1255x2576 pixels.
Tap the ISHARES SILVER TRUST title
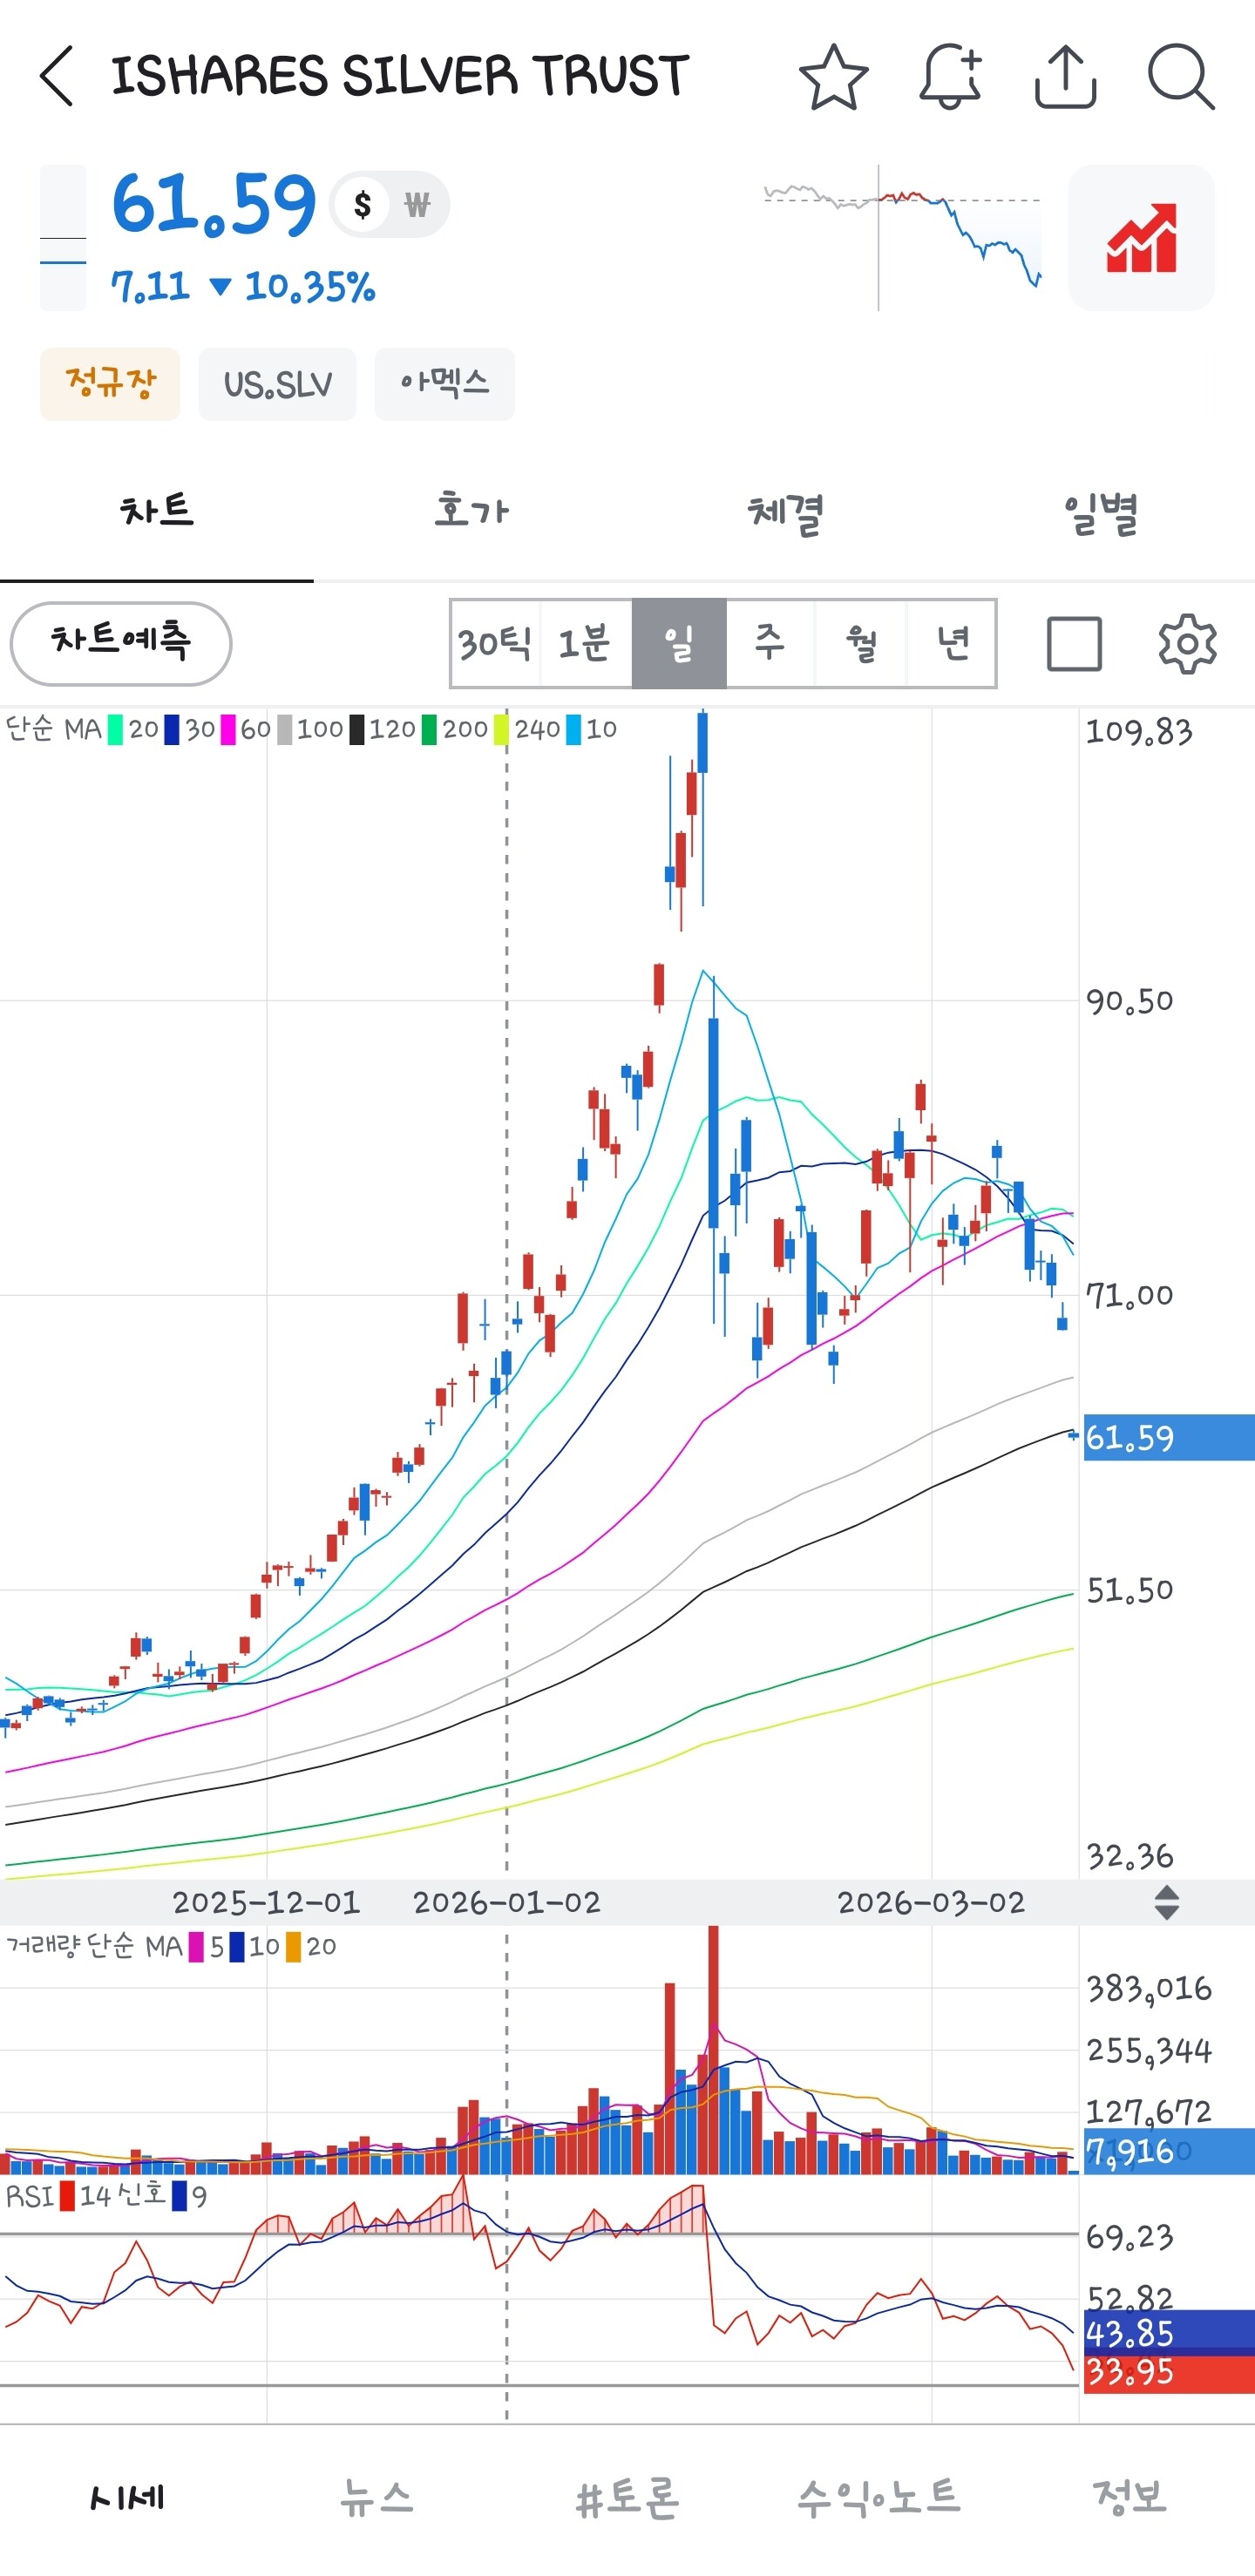(x=400, y=76)
